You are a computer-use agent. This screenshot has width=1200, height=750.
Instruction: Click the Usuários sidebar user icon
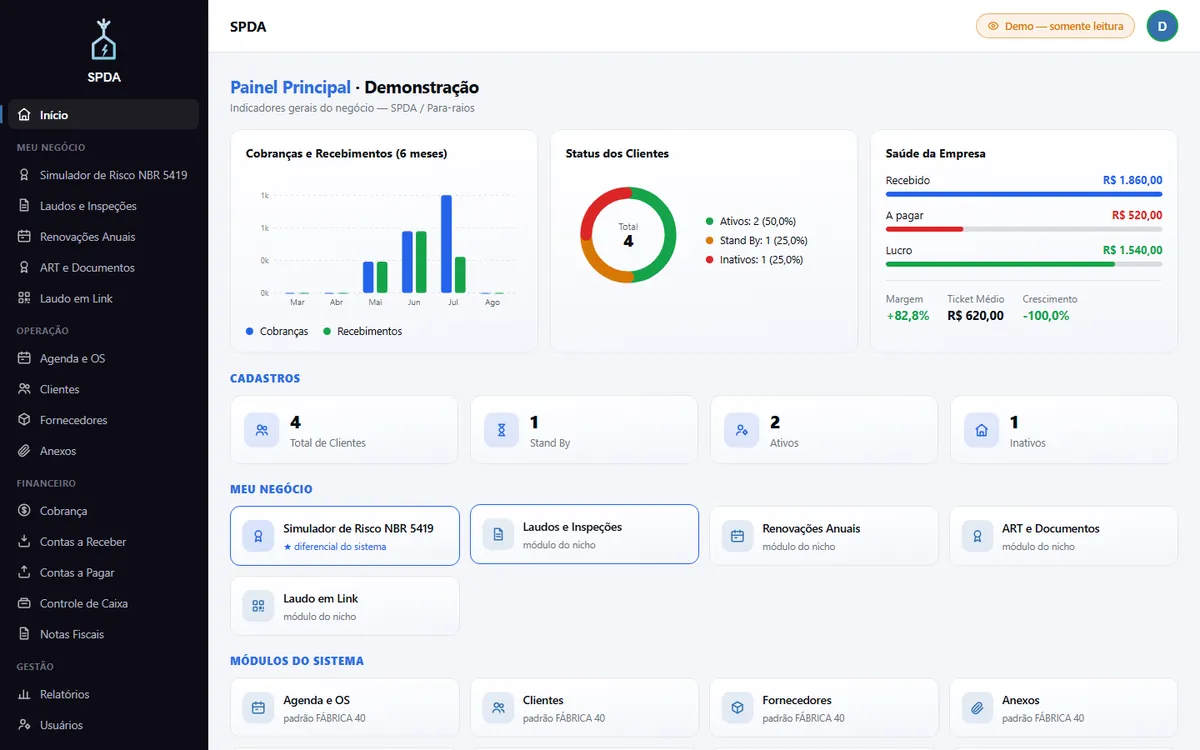tap(24, 725)
